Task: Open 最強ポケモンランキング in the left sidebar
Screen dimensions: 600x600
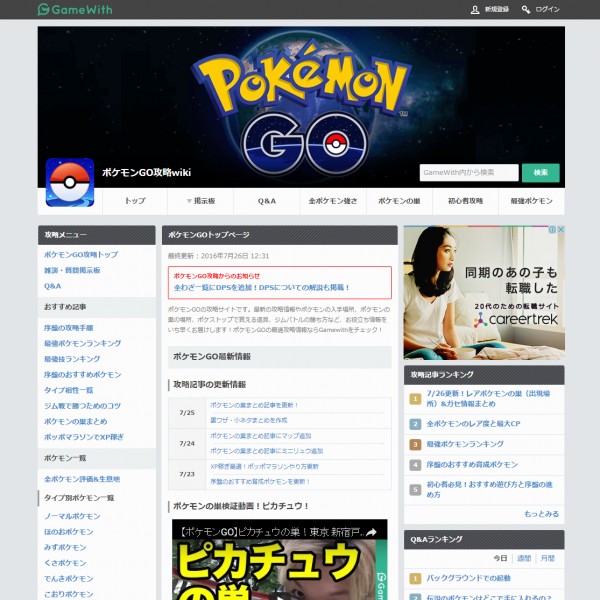Action: (x=82, y=343)
